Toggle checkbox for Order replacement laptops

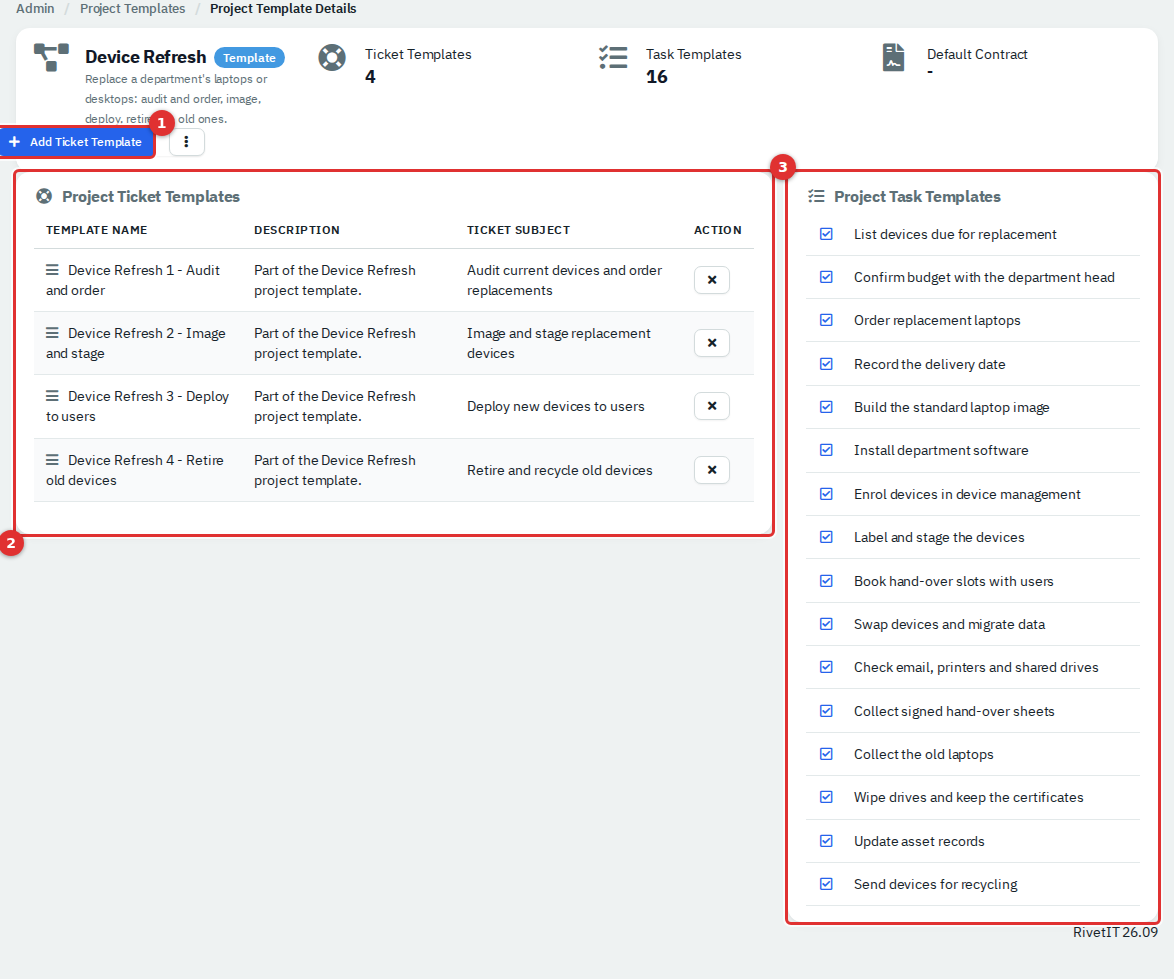827,320
